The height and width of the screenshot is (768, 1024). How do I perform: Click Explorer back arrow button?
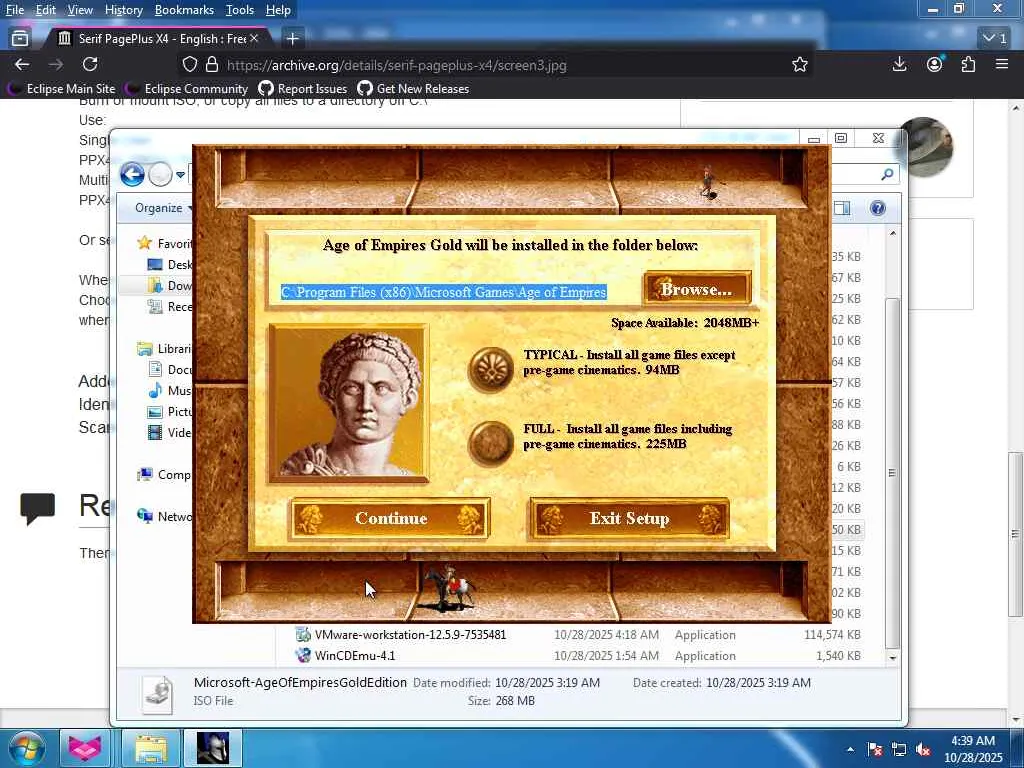pyautogui.click(x=133, y=174)
